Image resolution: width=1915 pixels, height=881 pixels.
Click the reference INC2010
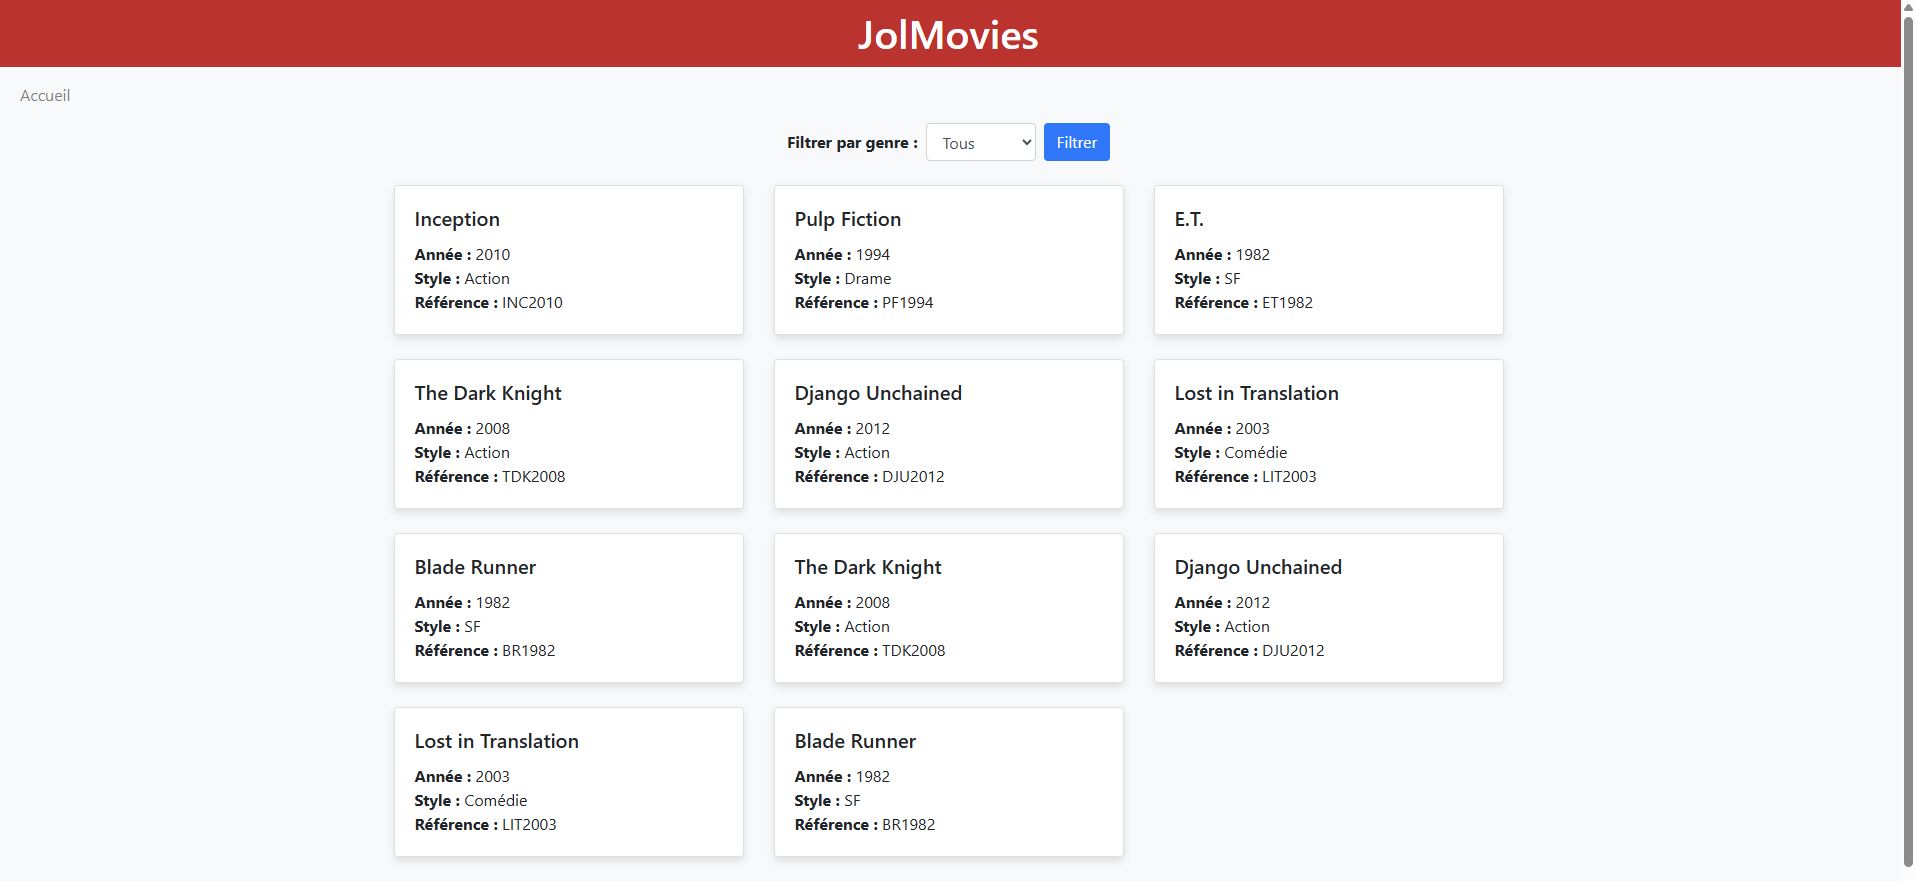532,303
